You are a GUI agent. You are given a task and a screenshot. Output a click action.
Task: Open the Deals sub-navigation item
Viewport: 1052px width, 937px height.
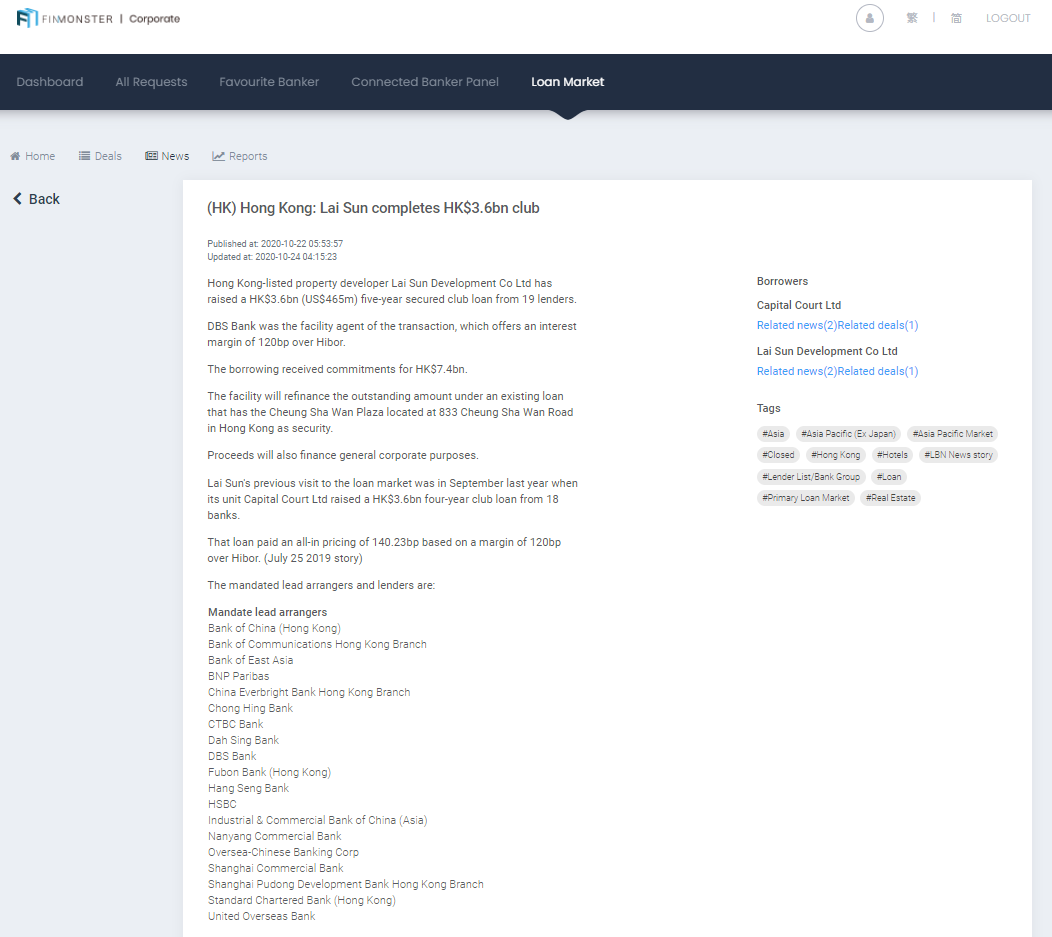pyautogui.click(x=100, y=156)
